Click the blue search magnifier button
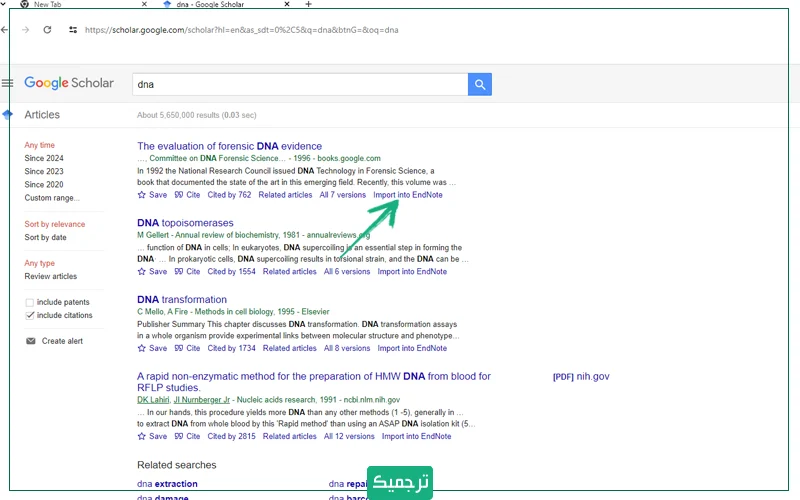 coord(480,84)
